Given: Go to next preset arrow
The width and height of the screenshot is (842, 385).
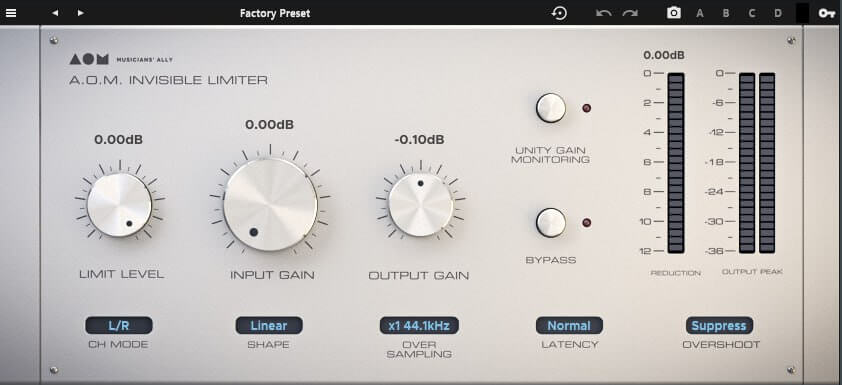Looking at the screenshot, I should click(x=81, y=13).
